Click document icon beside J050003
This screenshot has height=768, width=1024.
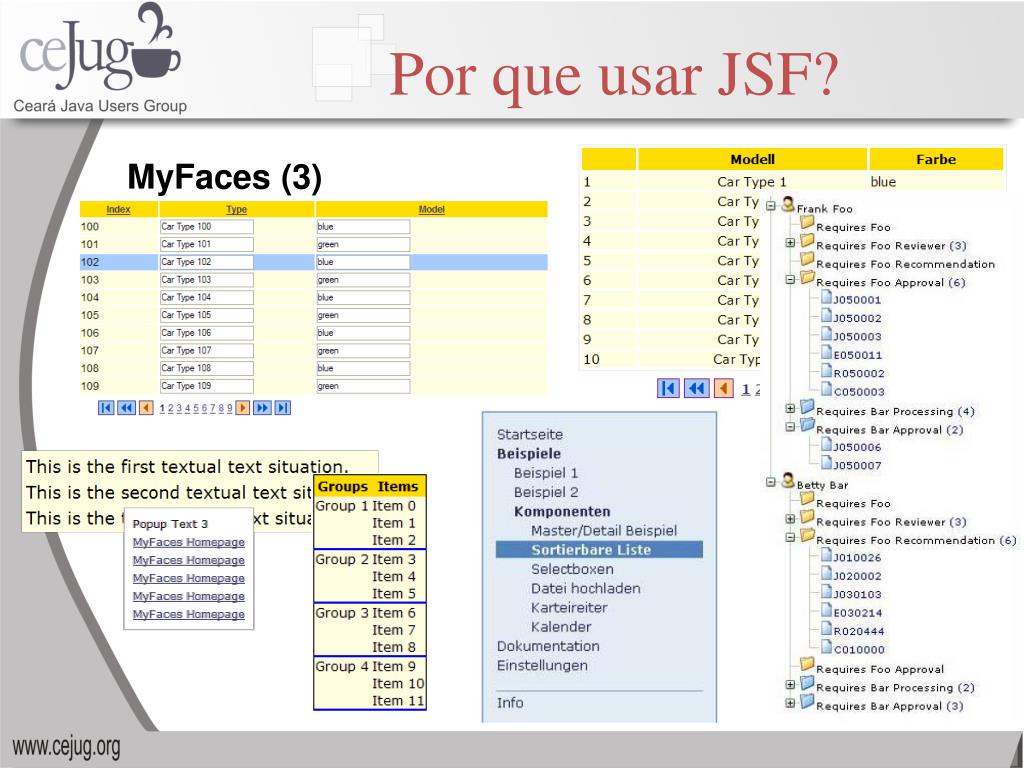[826, 334]
